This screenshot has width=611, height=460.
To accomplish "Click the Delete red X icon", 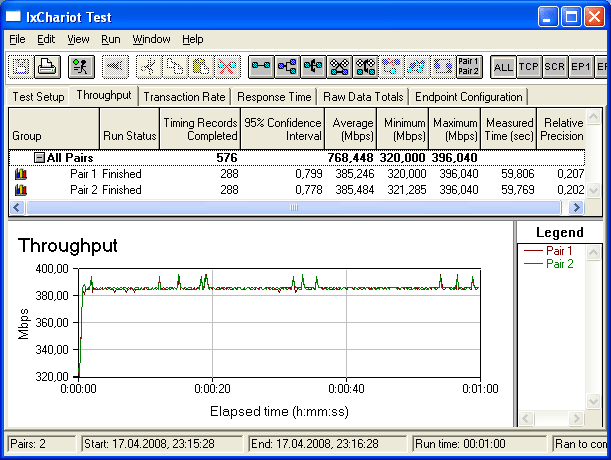I will pos(227,67).
